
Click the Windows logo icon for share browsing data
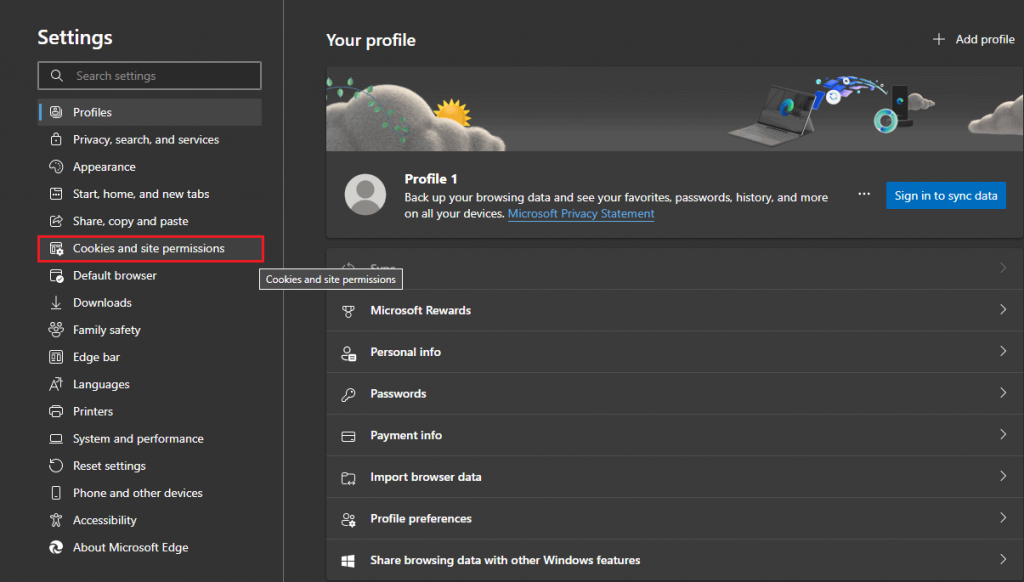pyautogui.click(x=349, y=561)
